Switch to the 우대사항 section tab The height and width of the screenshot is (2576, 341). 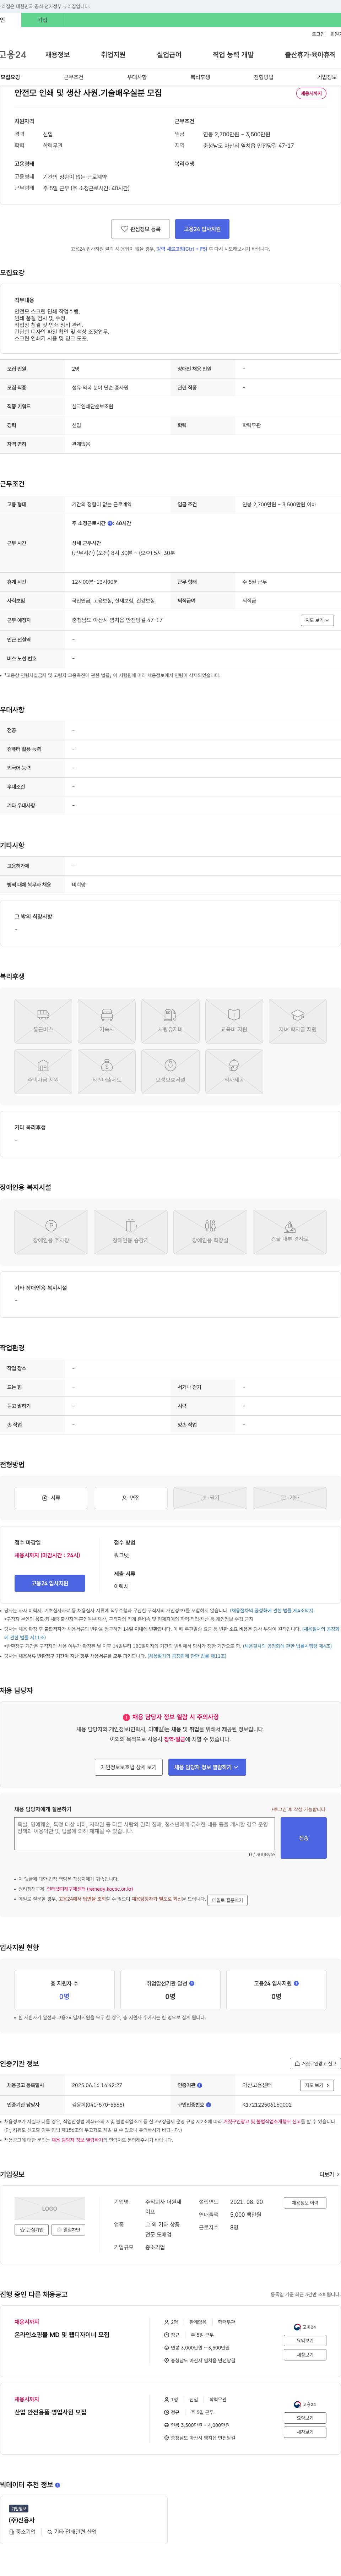(137, 77)
